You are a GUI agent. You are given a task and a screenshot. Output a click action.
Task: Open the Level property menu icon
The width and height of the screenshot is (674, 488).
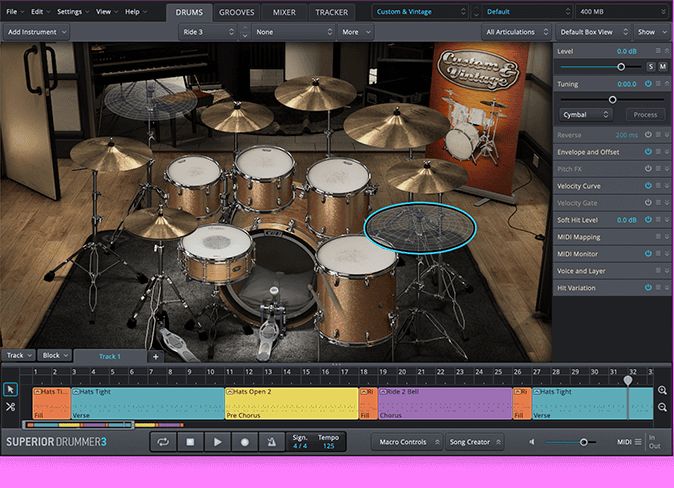tap(658, 51)
